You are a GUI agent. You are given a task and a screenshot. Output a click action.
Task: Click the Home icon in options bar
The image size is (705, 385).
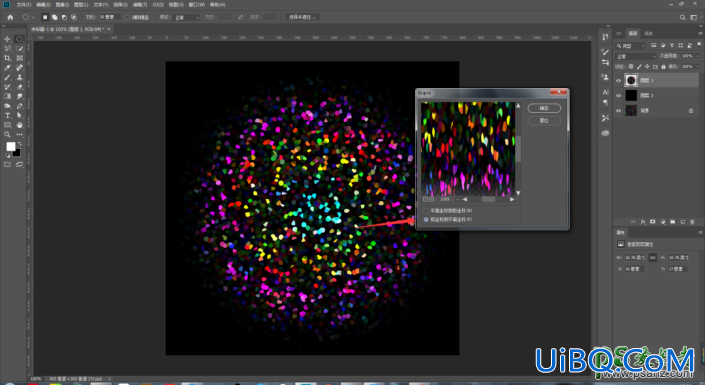10,17
